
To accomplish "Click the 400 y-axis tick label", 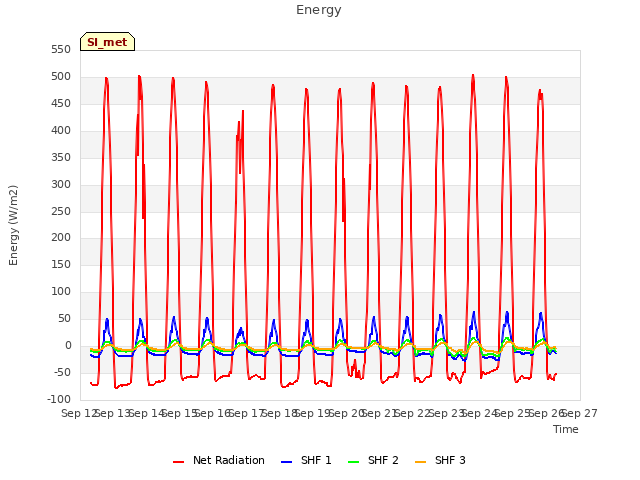I will click(61, 130).
